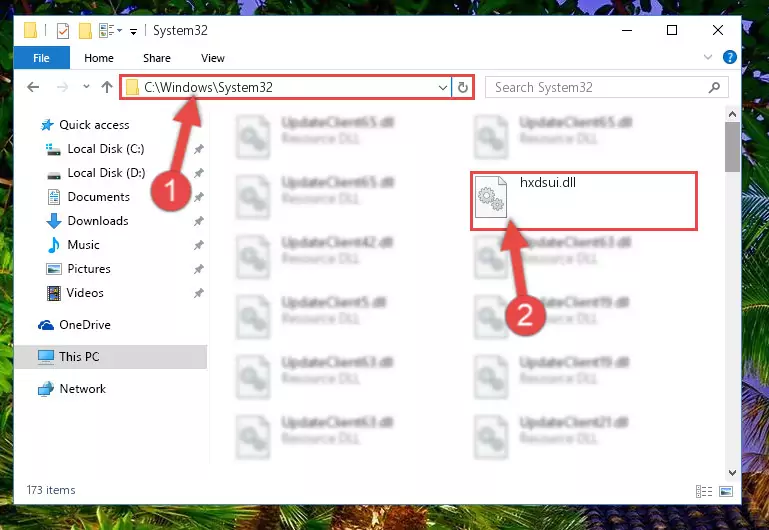Minimize the System32 window
This screenshot has width=769, height=530.
point(627,30)
